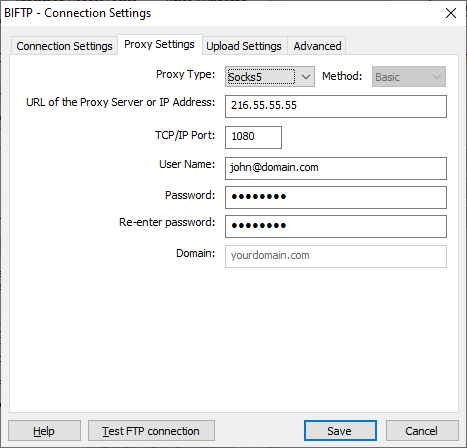This screenshot has height=448, width=467.
Task: Click the TCP/IP Port field
Action: [x=253, y=137]
